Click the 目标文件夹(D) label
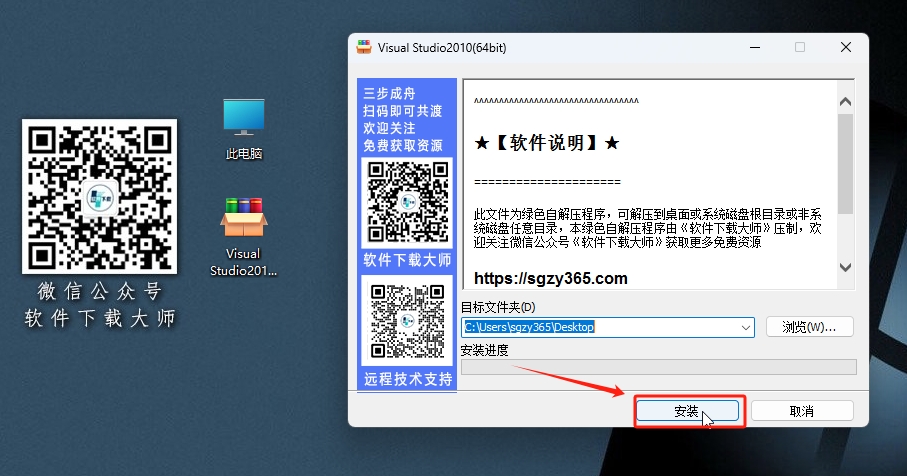 (498, 307)
